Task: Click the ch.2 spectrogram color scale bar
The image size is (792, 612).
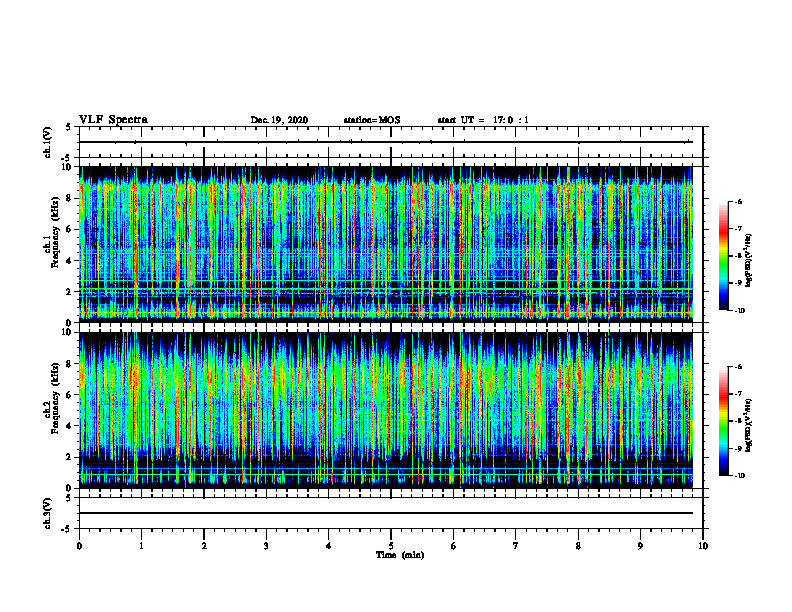Action: click(x=723, y=421)
